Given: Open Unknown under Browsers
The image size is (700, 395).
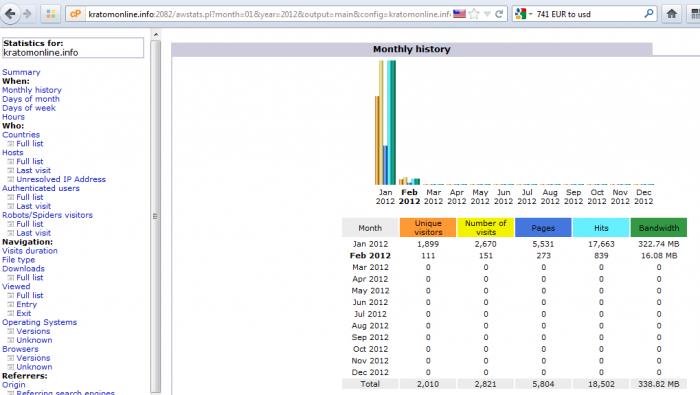Looking at the screenshot, I should coord(34,366).
